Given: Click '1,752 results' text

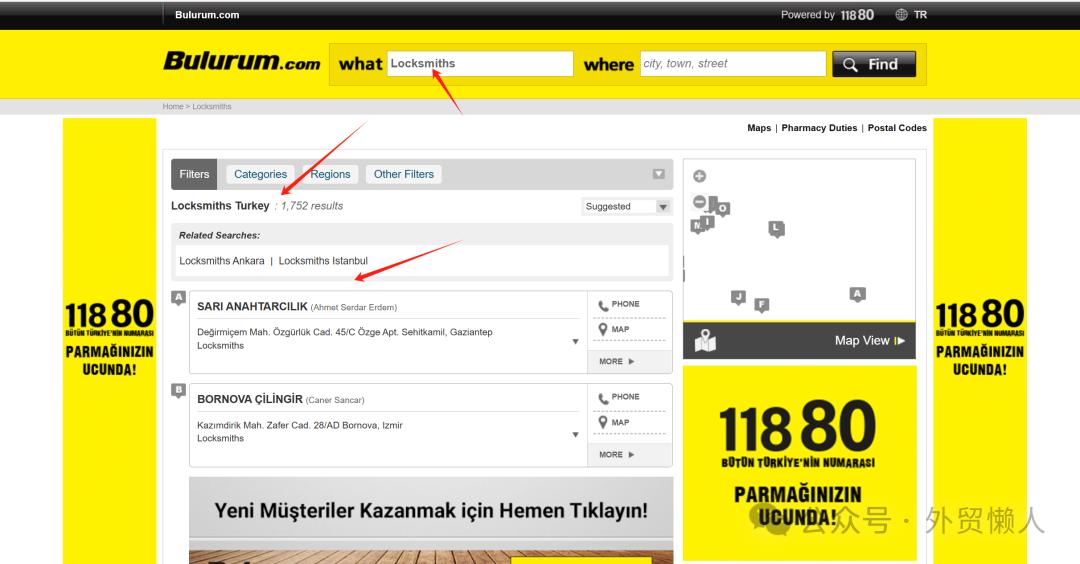Looking at the screenshot, I should tap(311, 206).
